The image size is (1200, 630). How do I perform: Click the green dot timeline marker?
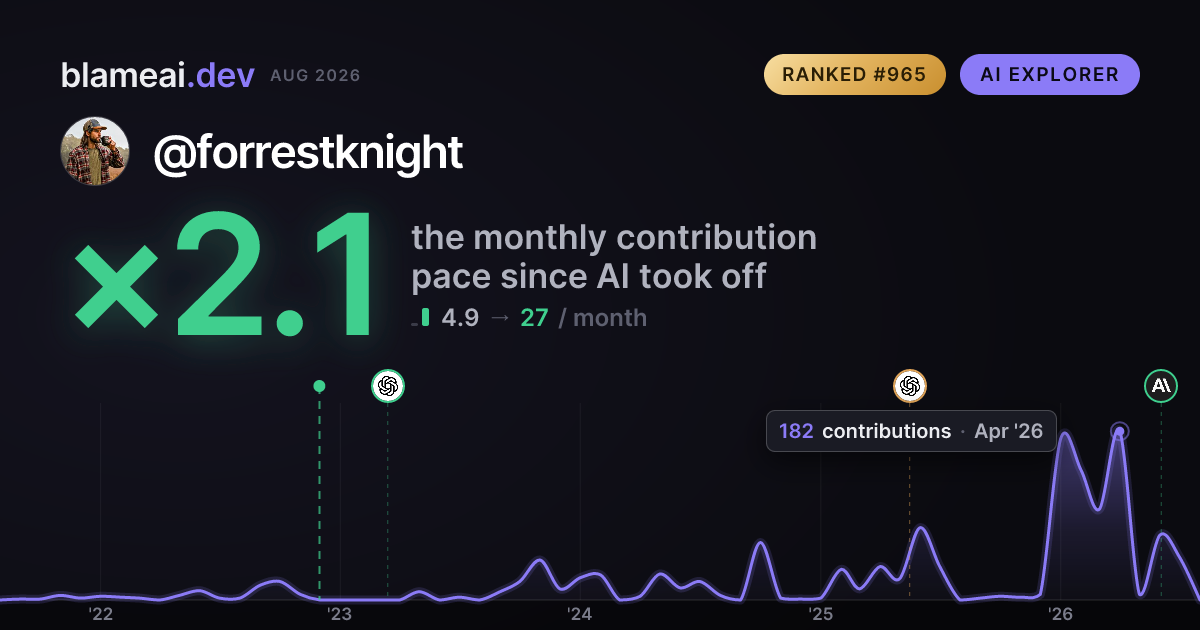[x=319, y=386]
